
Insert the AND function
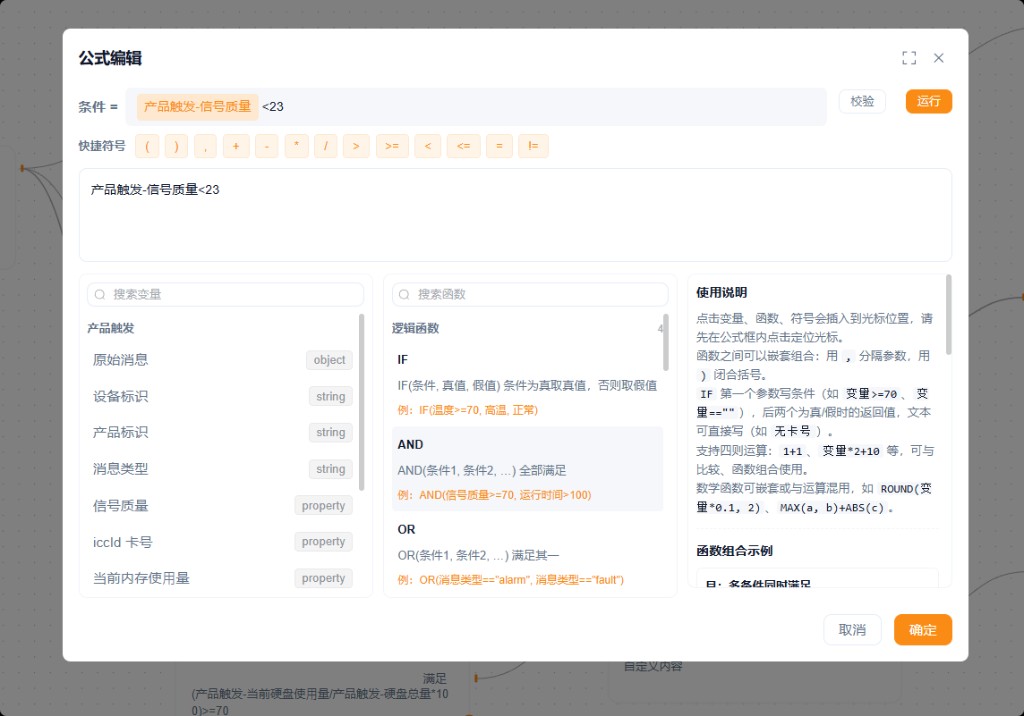click(527, 468)
